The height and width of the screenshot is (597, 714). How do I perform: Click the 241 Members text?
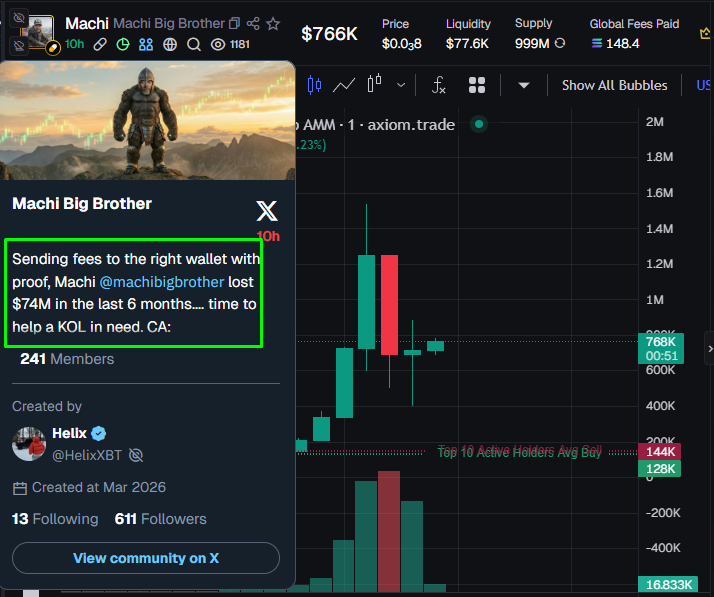pos(67,359)
